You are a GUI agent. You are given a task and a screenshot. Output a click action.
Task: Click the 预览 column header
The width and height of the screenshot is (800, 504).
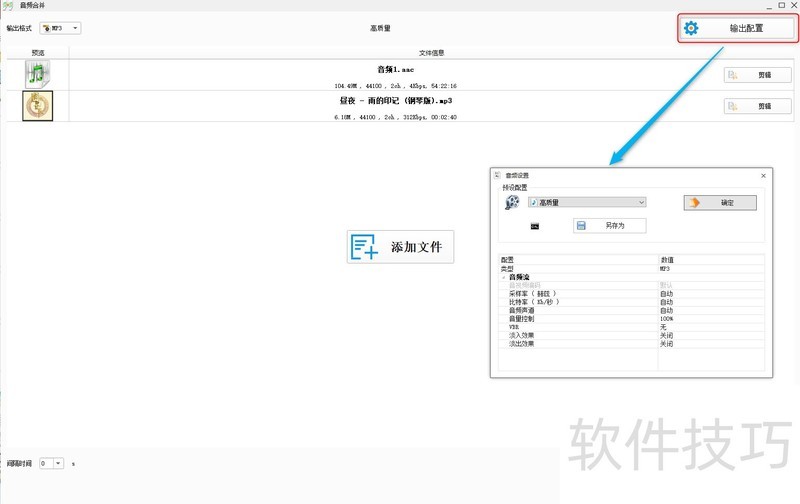click(38, 53)
